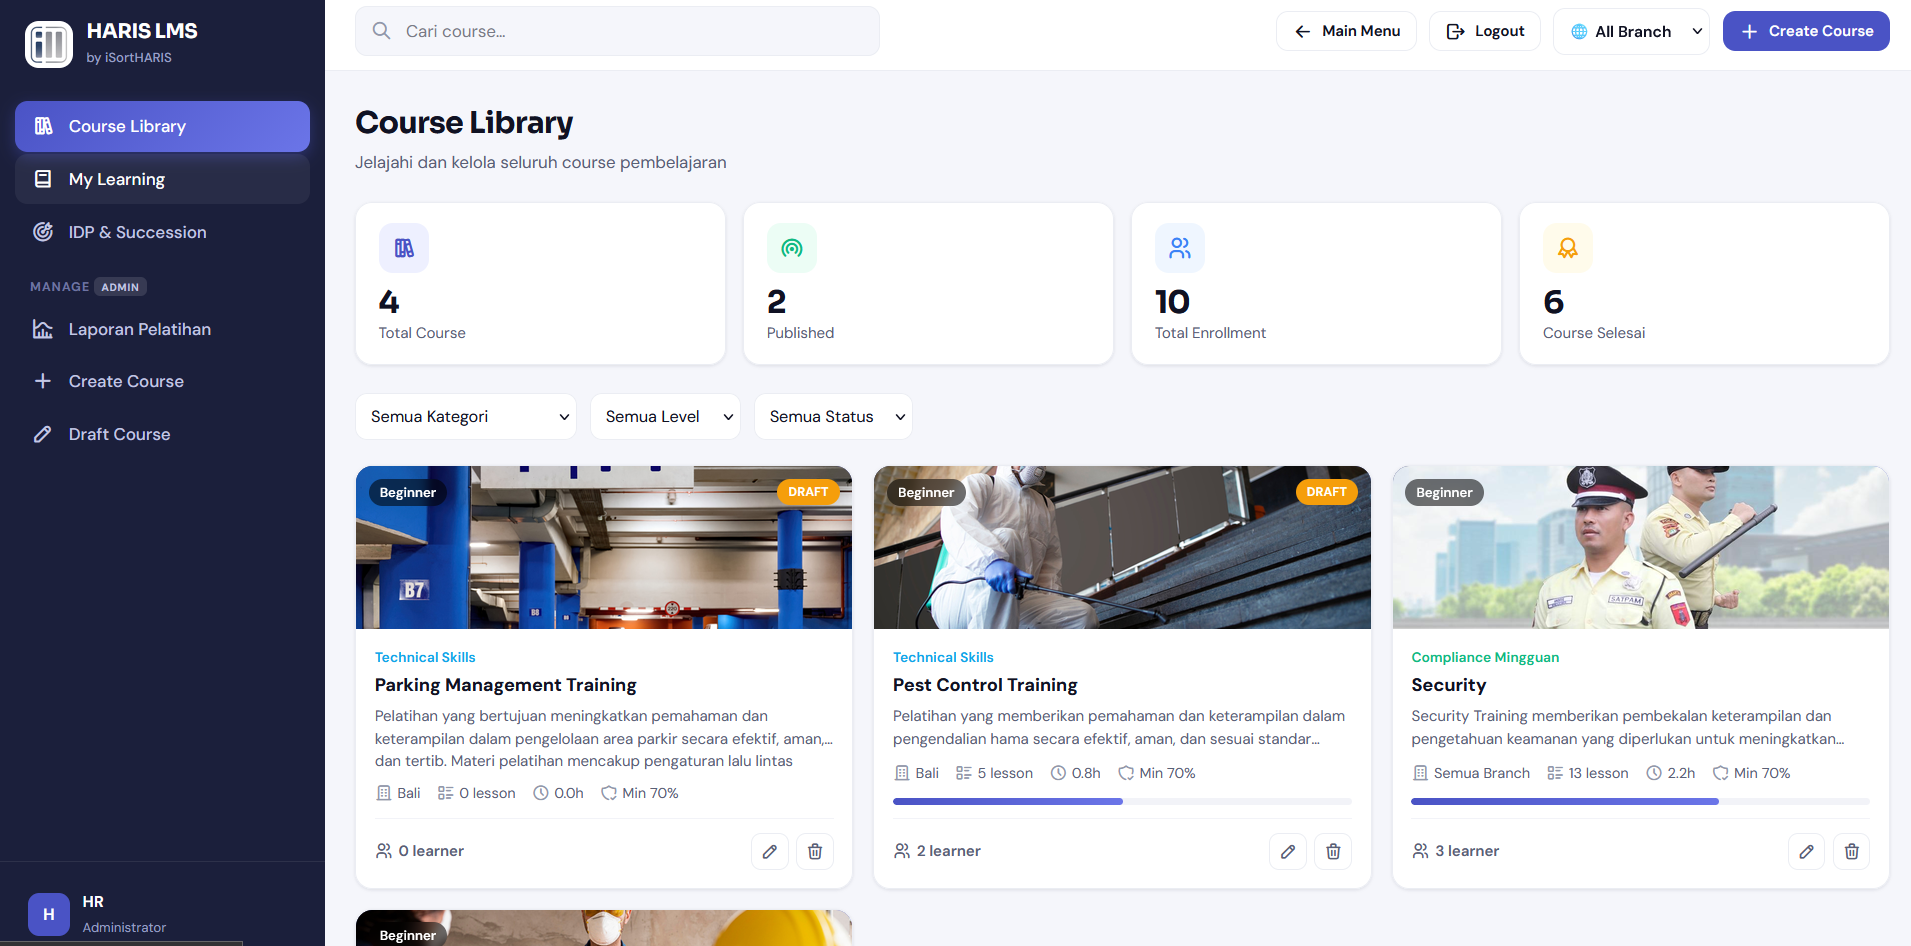This screenshot has width=1911, height=946.
Task: Click the trash icon on Pest Control Training
Action: (1333, 851)
